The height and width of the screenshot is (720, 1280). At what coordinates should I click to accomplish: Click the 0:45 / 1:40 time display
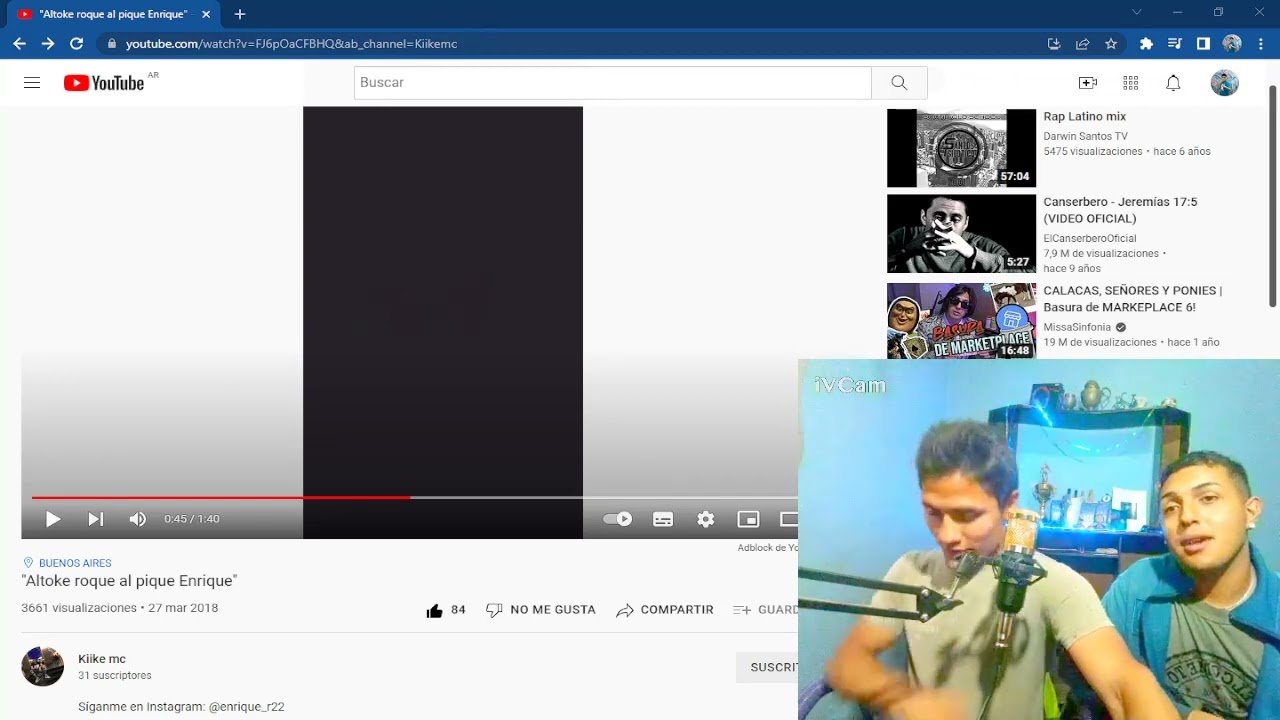[192, 519]
